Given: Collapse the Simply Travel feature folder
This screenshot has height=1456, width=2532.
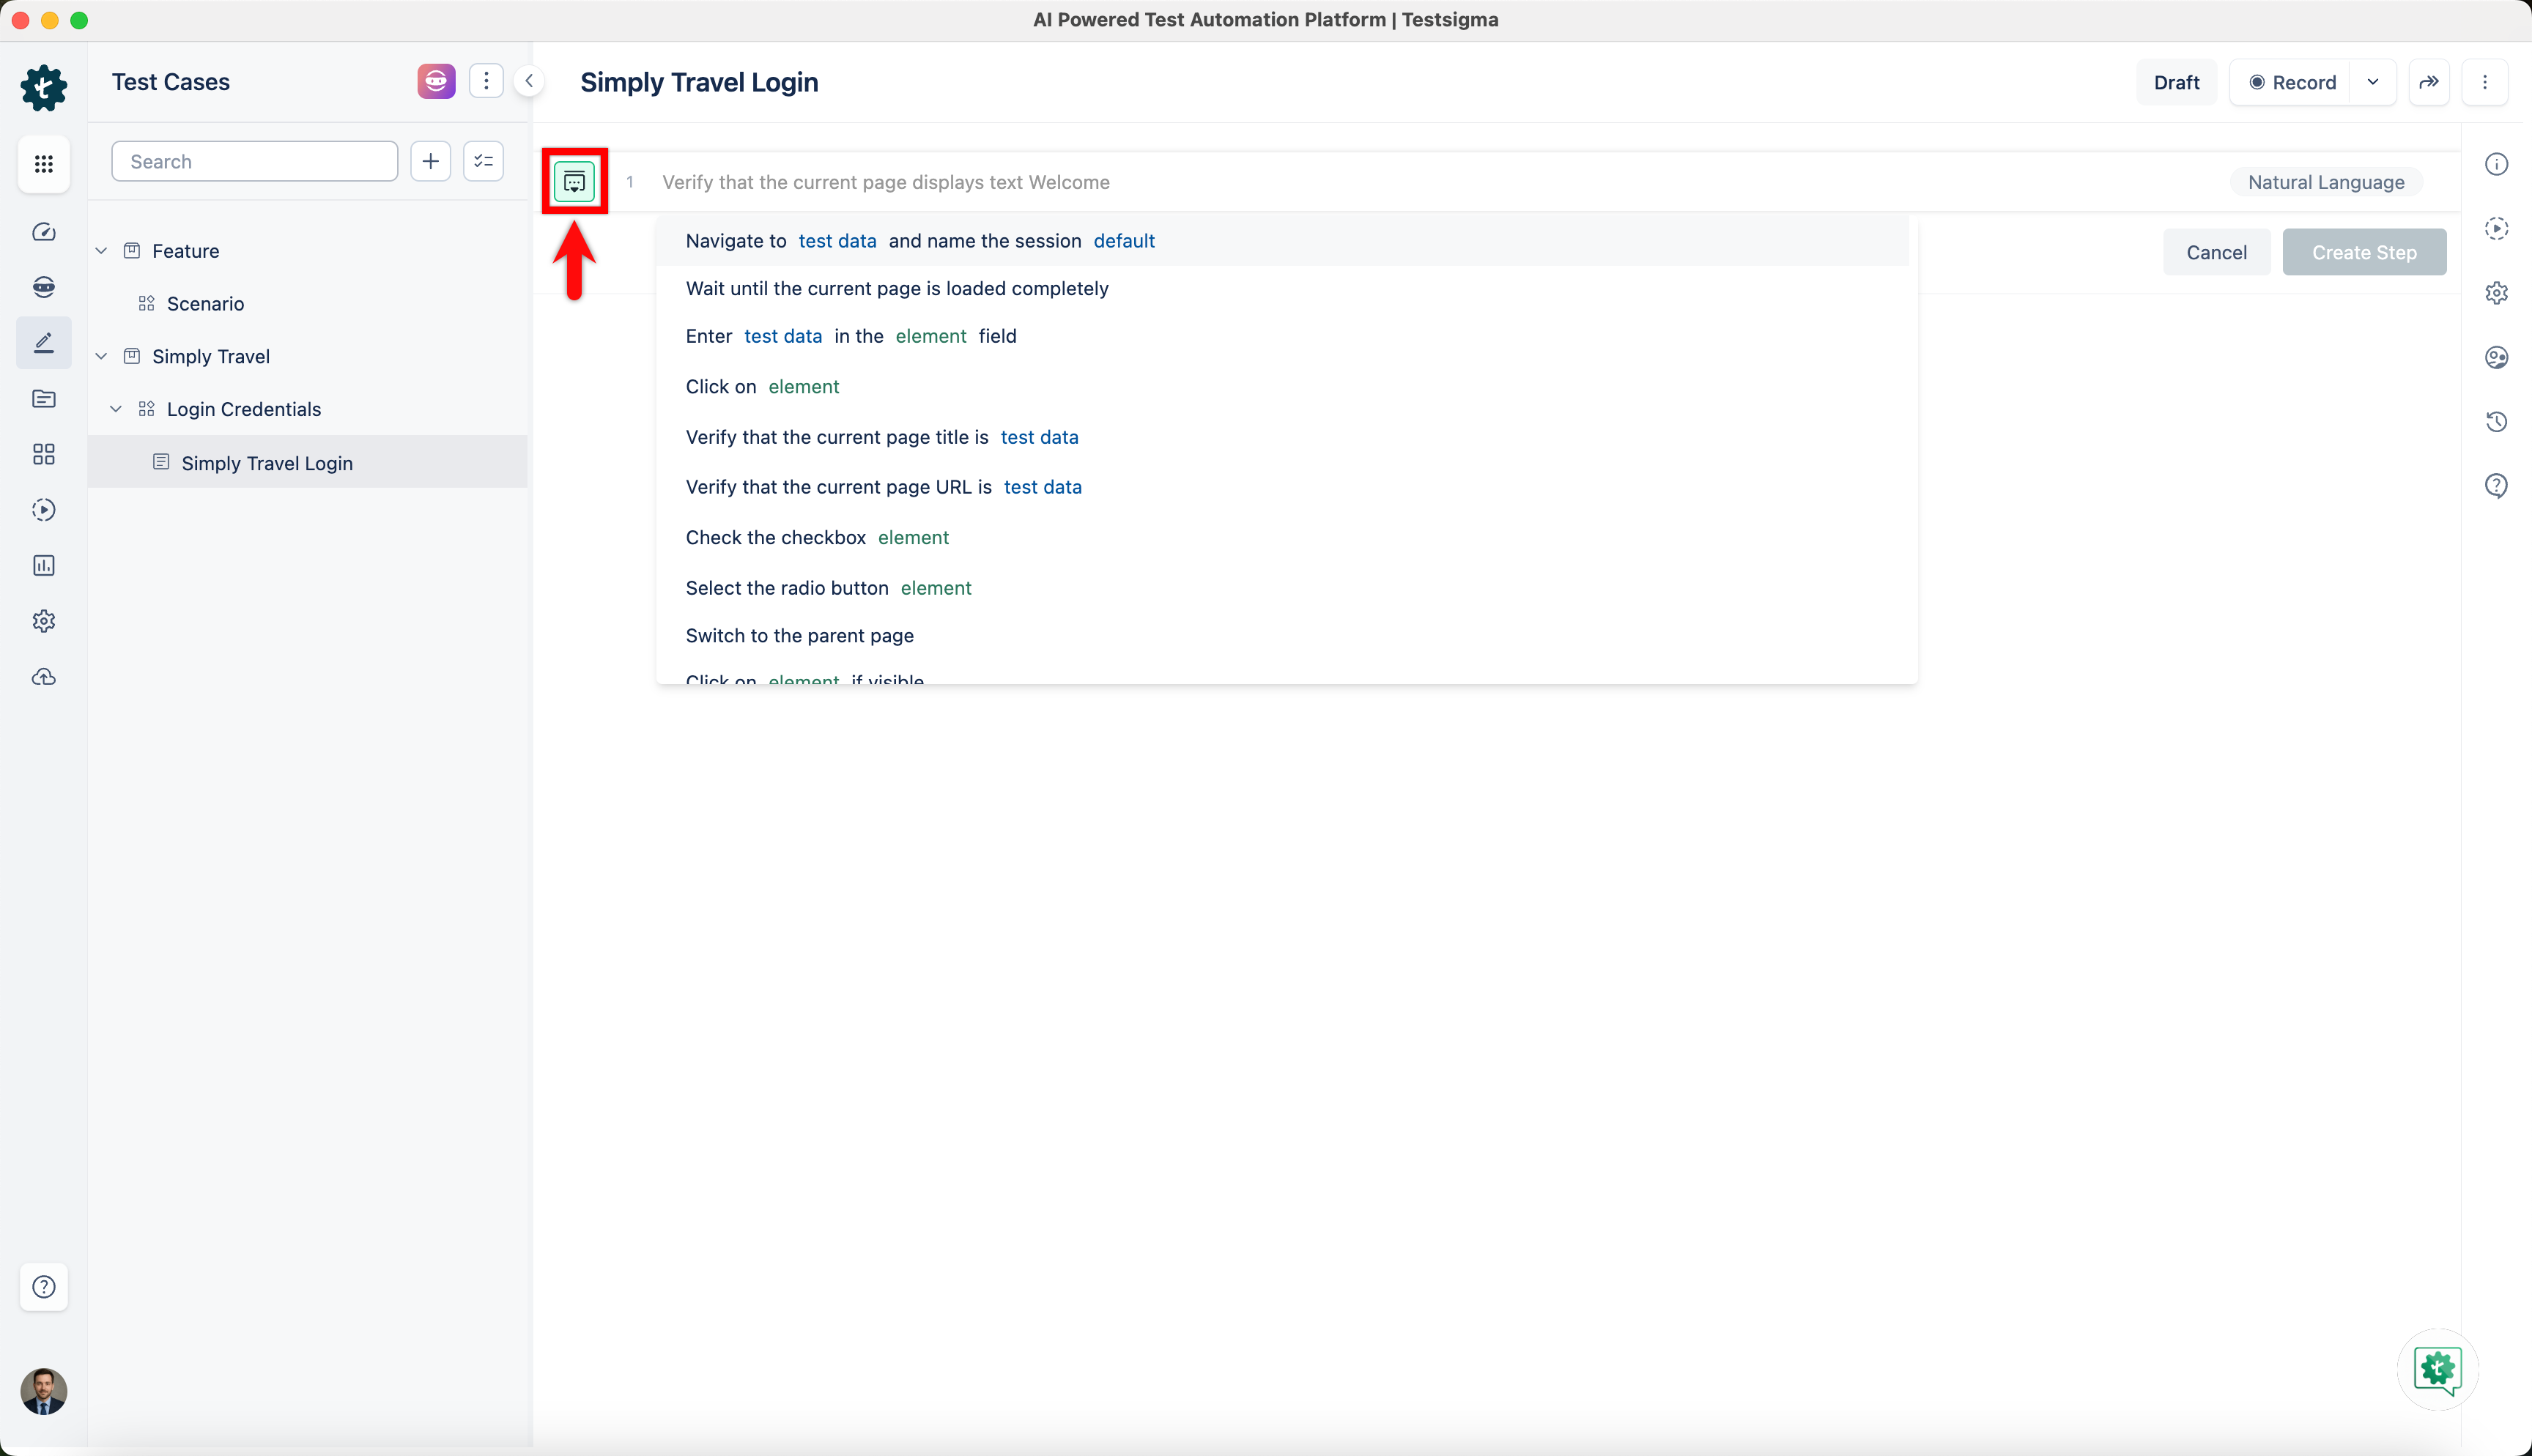Looking at the screenshot, I should point(101,356).
